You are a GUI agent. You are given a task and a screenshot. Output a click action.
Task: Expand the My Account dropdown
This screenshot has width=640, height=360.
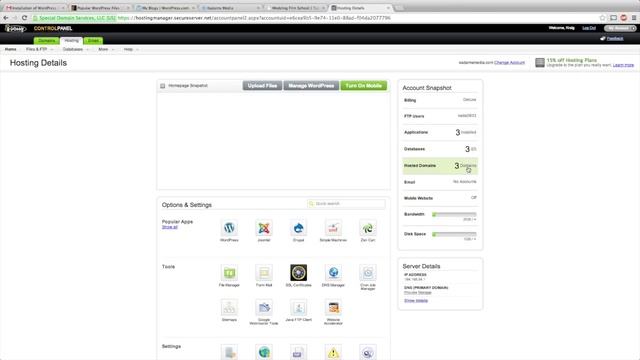(620, 28)
